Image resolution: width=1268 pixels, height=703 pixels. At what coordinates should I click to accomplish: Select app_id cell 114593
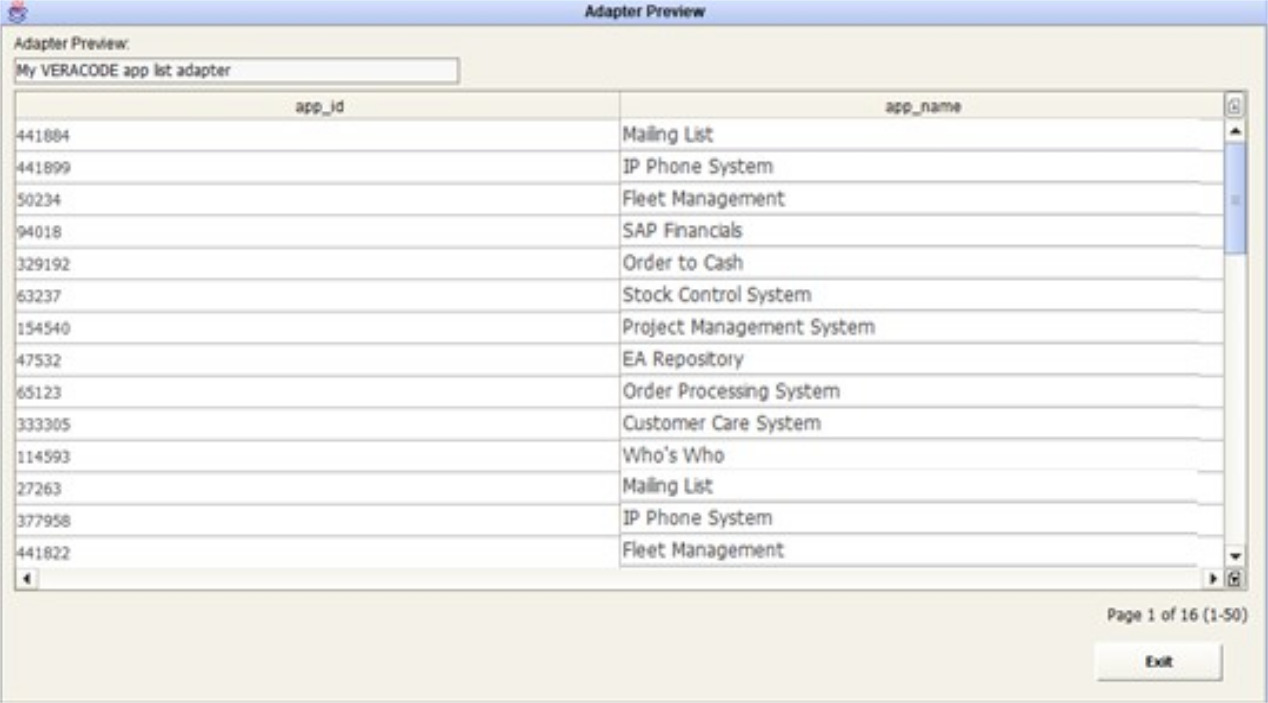coord(317,455)
